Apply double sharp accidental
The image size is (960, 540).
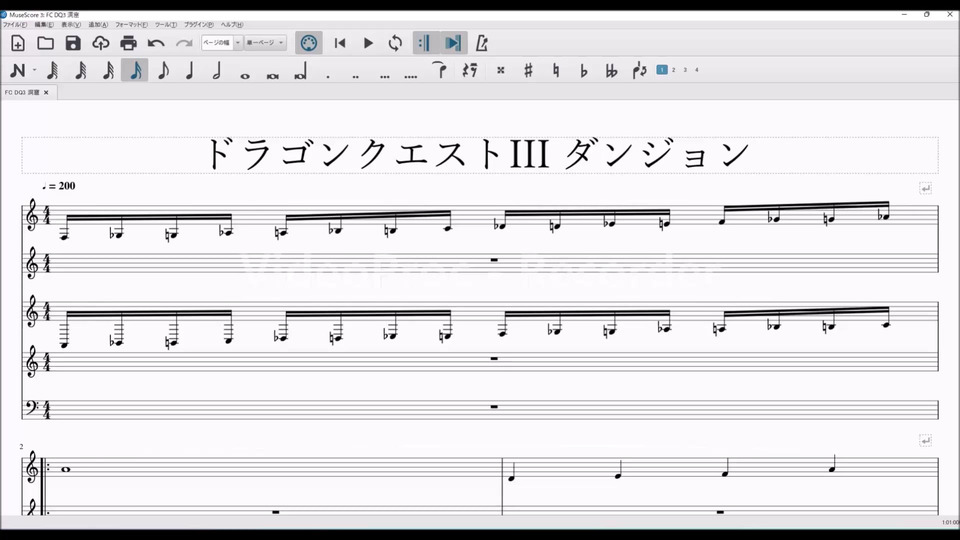(x=500, y=70)
